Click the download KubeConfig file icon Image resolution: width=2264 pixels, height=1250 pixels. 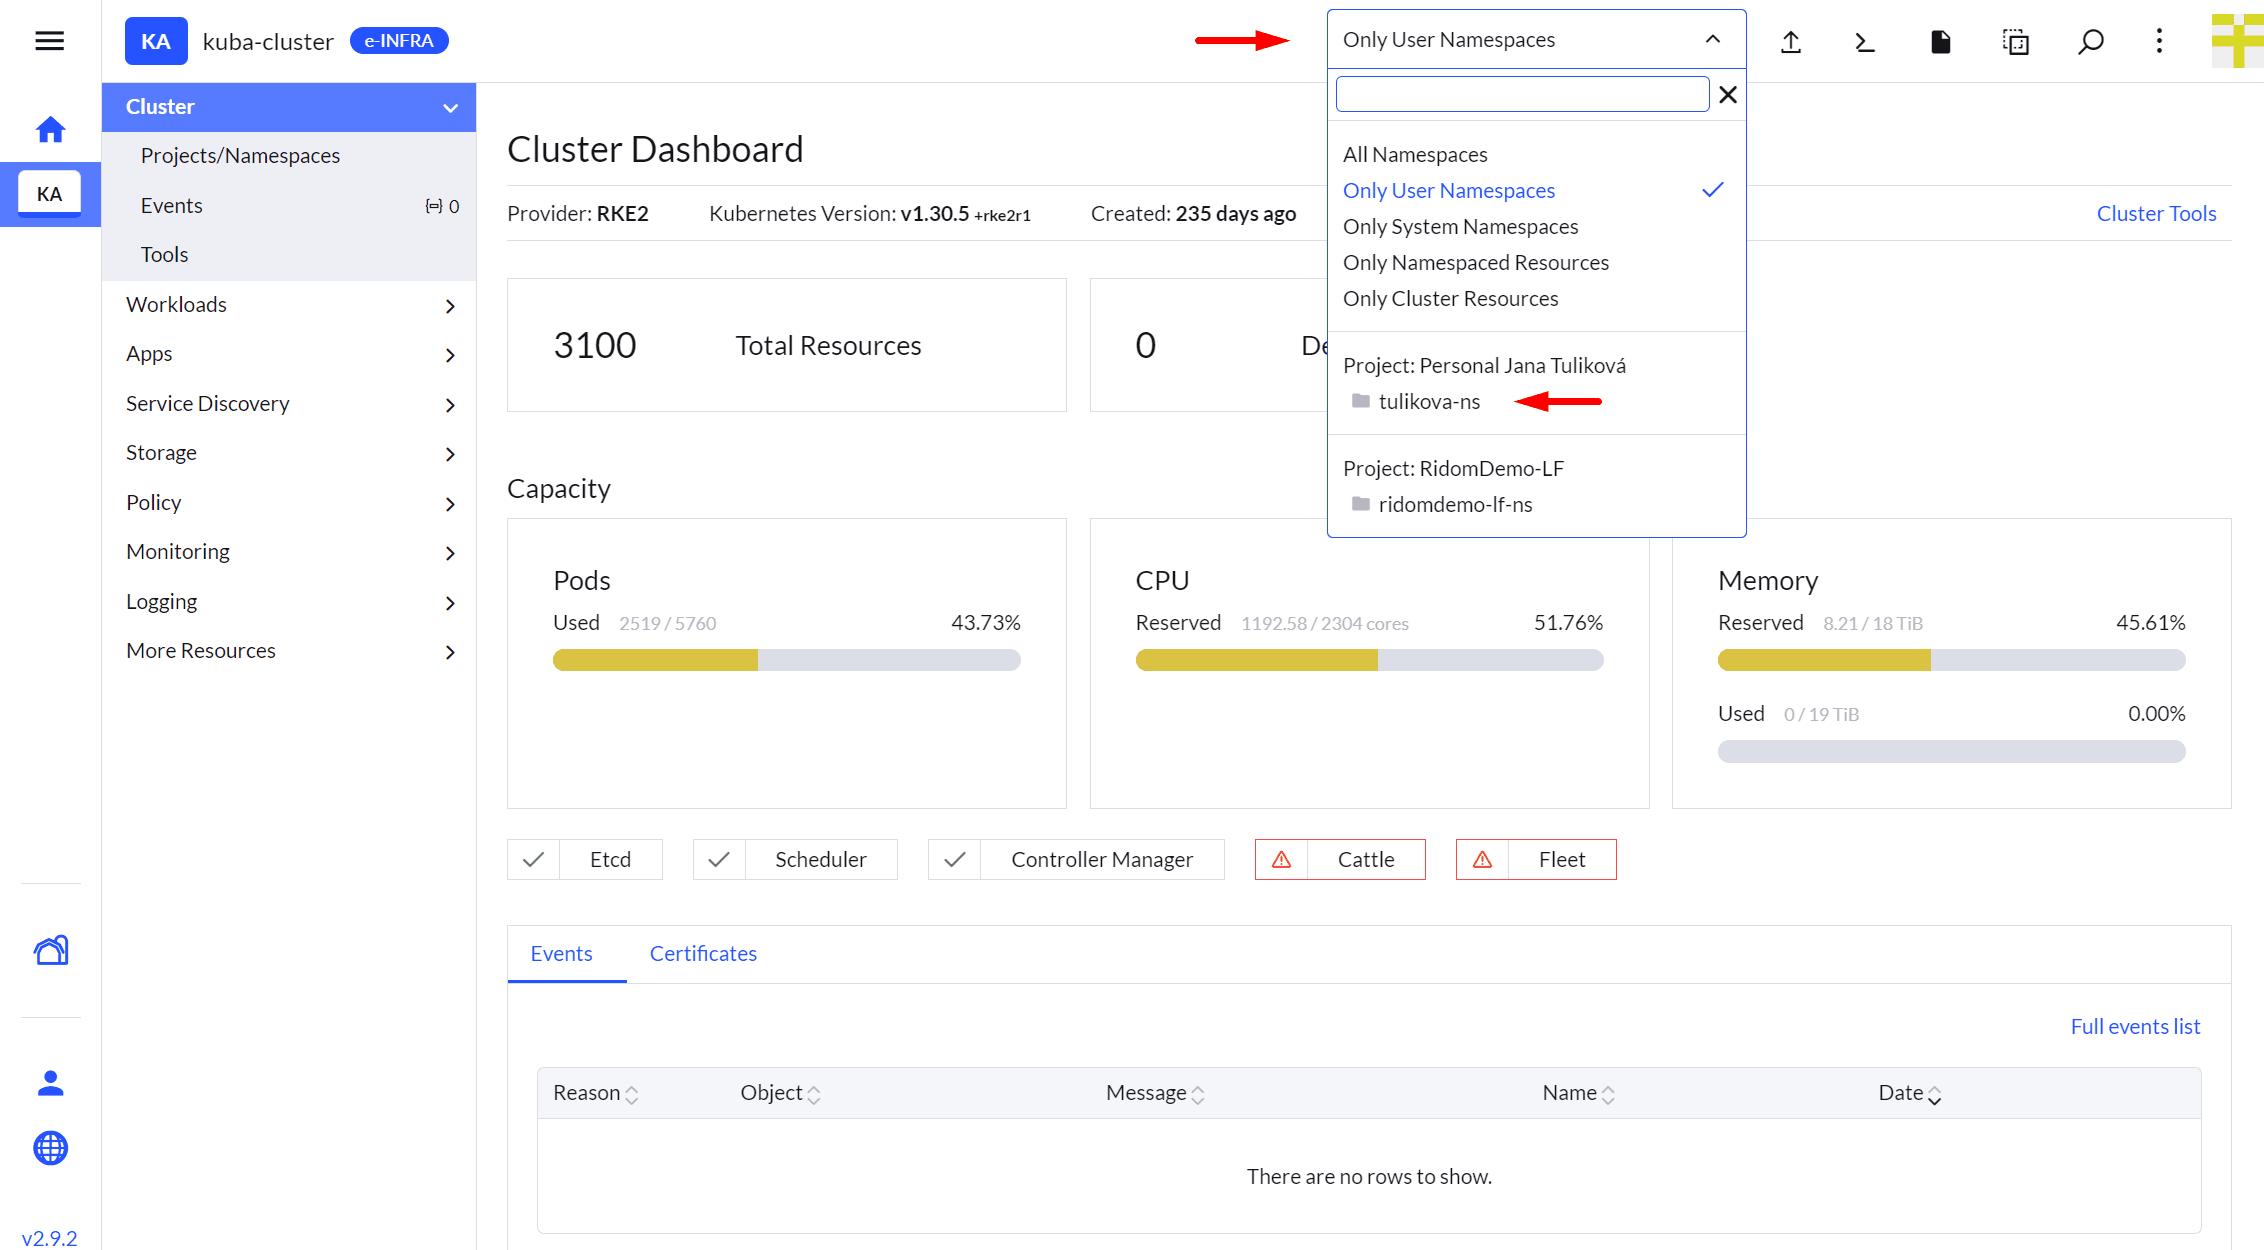point(1940,41)
